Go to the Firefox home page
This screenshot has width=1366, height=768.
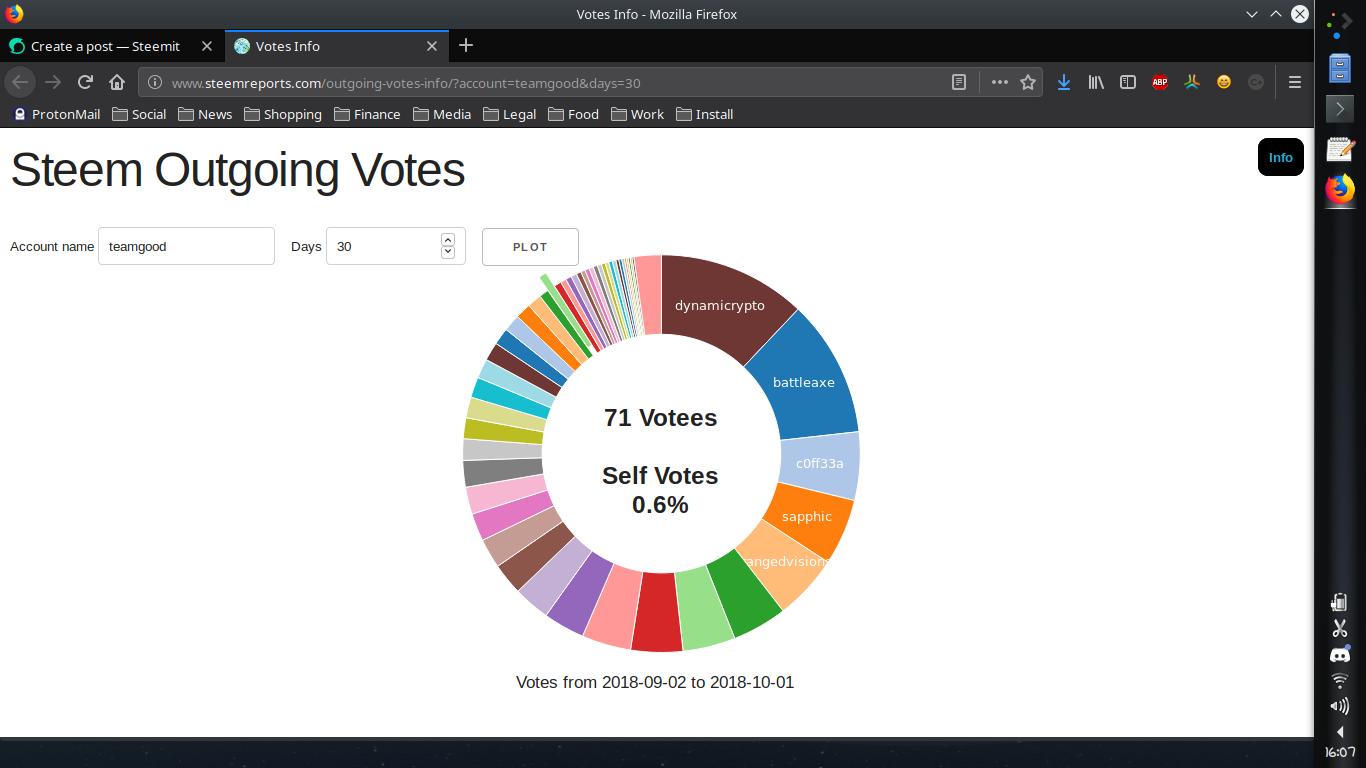(117, 82)
